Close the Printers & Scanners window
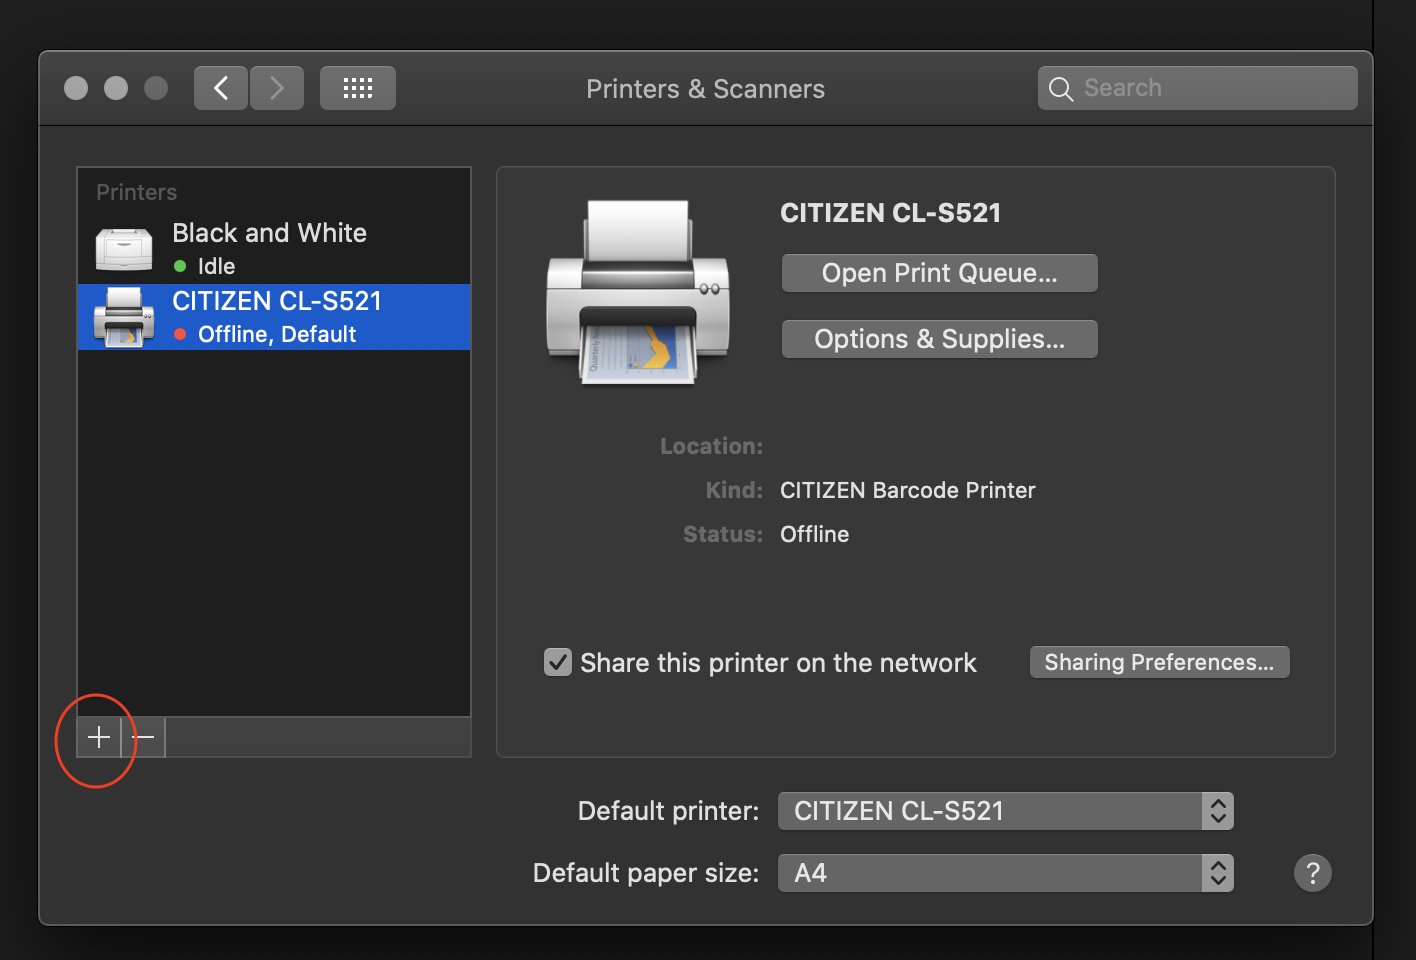 (76, 88)
